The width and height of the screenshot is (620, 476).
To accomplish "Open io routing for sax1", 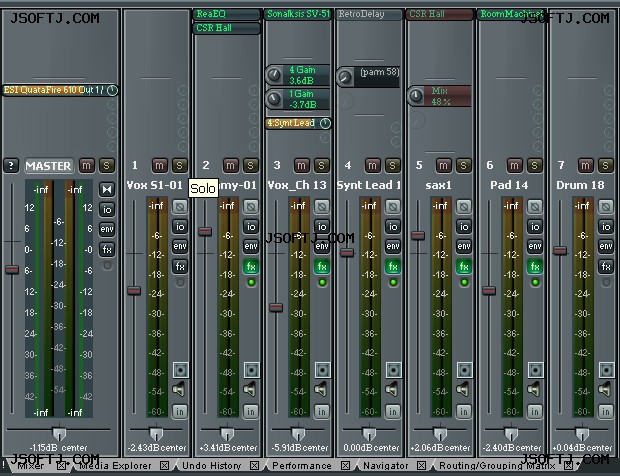I will (x=464, y=227).
